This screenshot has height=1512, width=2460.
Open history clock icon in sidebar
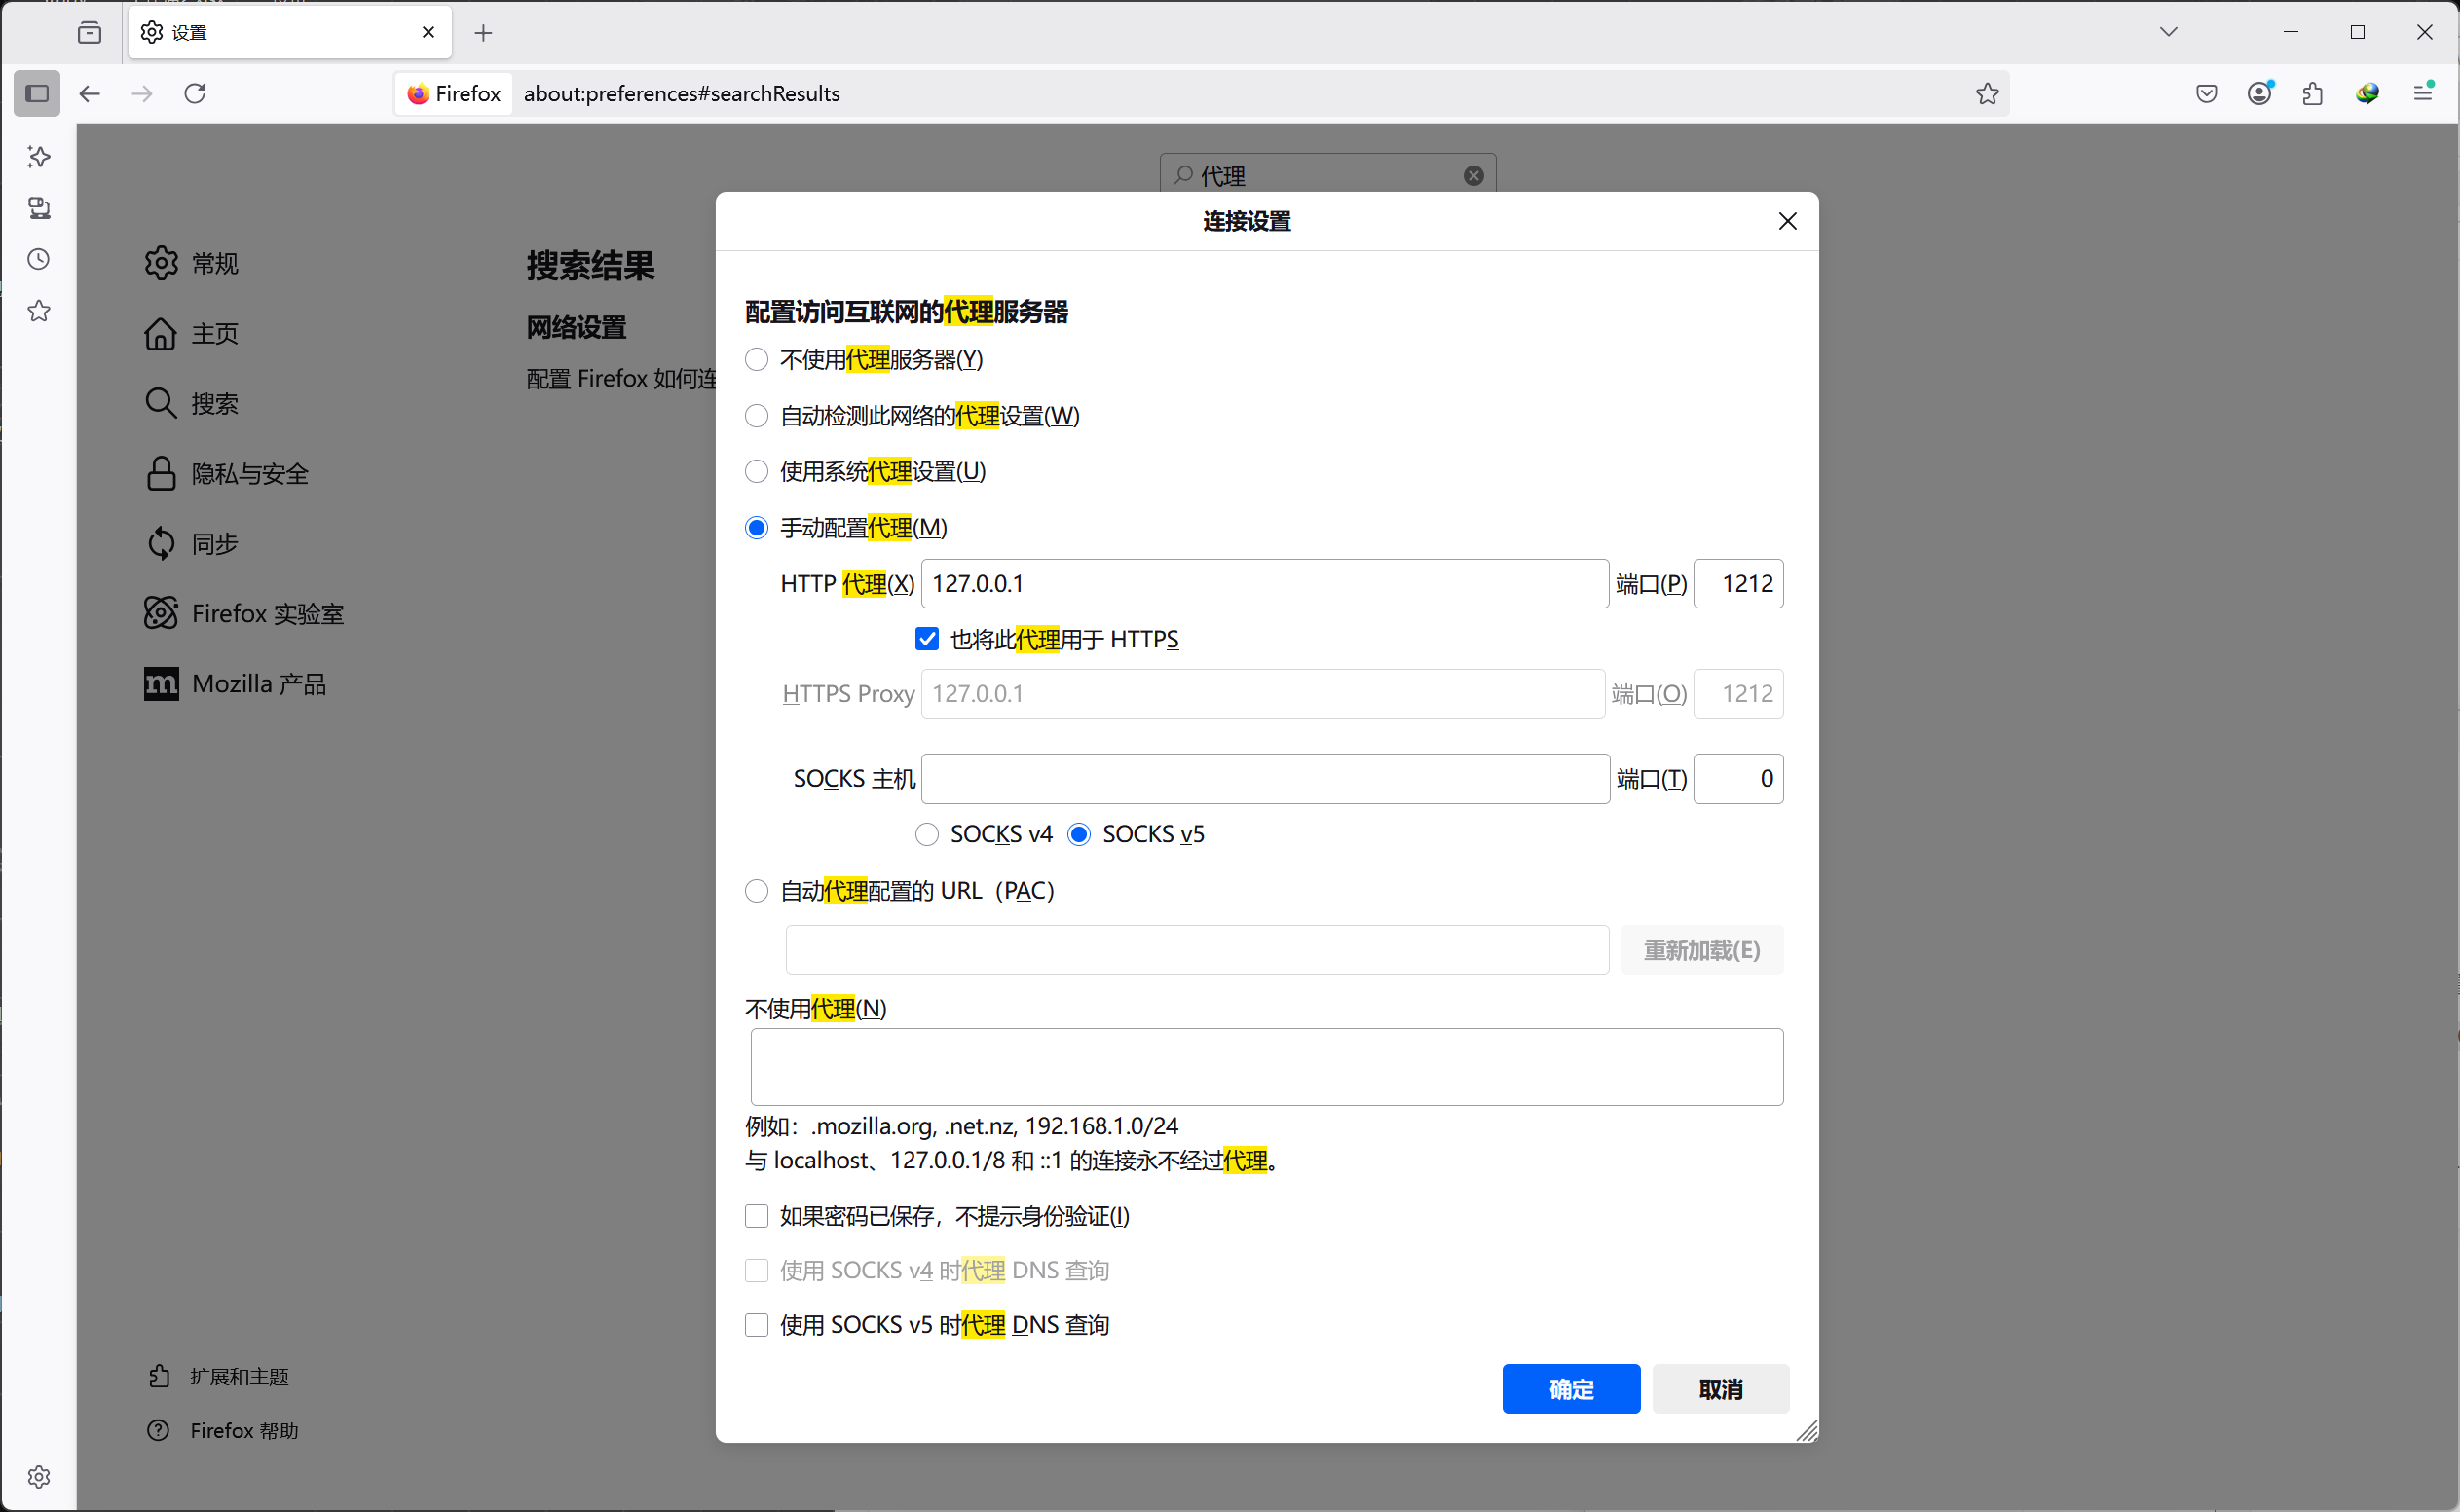(x=39, y=260)
